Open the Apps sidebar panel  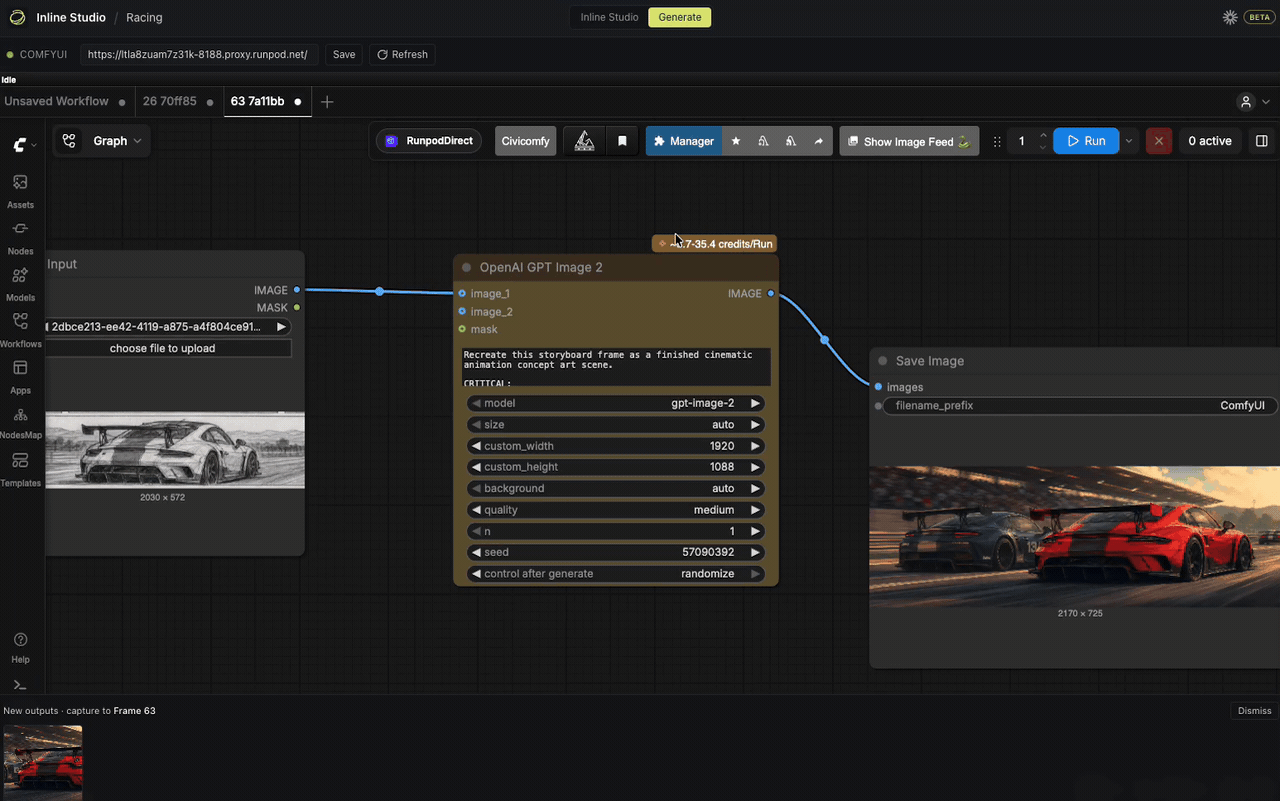20,376
